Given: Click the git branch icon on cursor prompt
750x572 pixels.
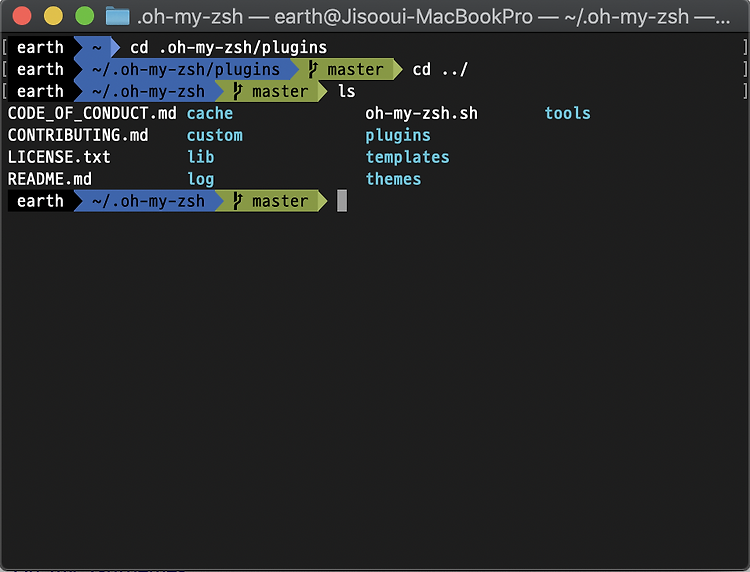Looking at the screenshot, I should coord(237,201).
